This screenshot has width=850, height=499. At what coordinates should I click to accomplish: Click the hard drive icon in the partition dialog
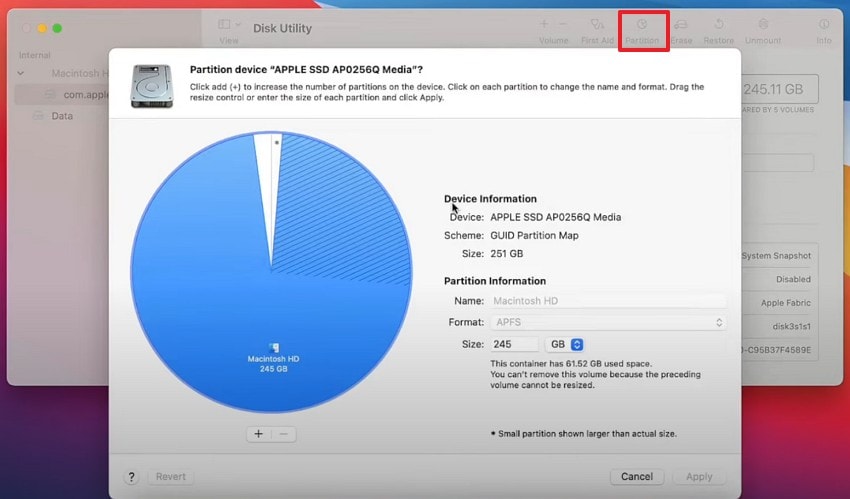click(x=152, y=86)
